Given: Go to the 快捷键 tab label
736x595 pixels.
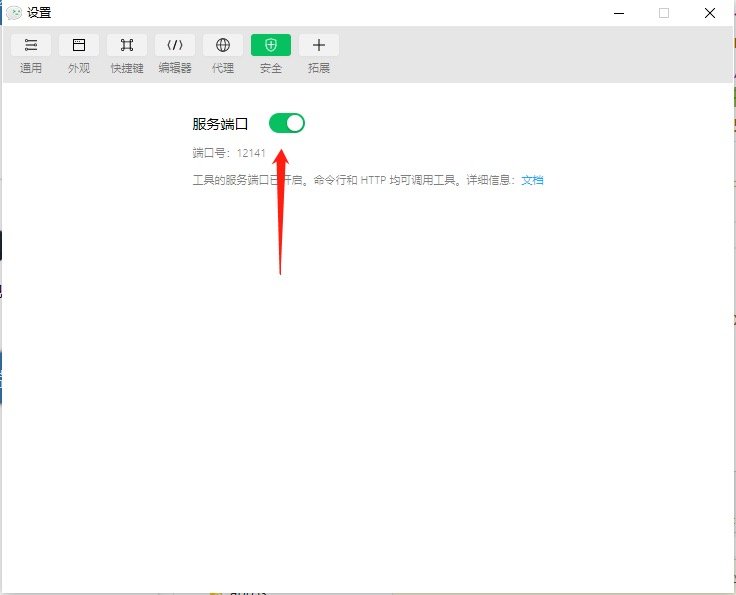Looking at the screenshot, I should pos(127,68).
